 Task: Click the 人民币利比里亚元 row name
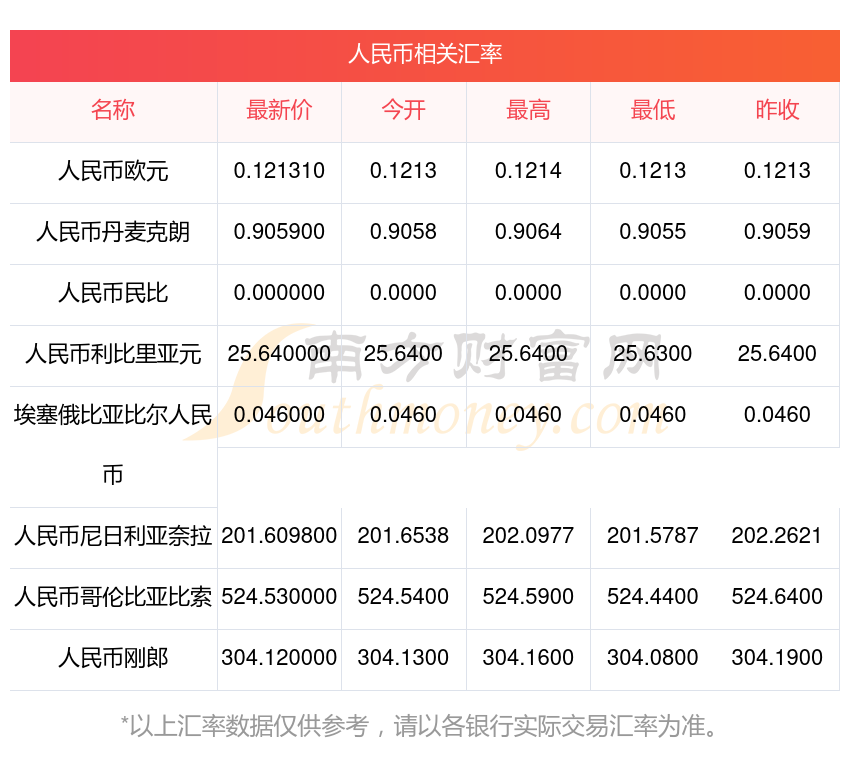click(x=113, y=354)
